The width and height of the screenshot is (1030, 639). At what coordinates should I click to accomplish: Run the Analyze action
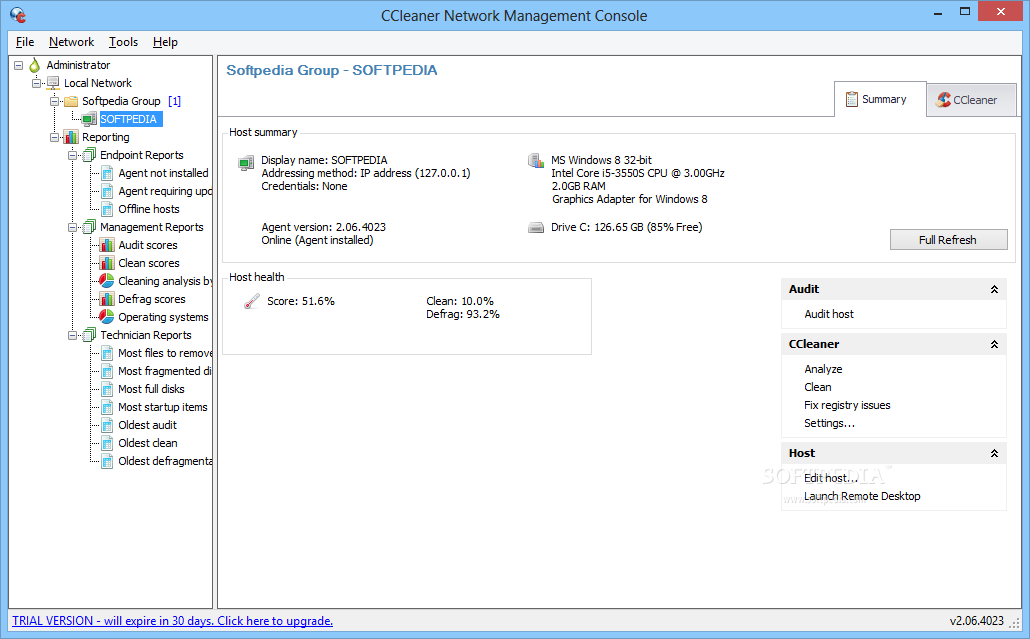point(823,369)
